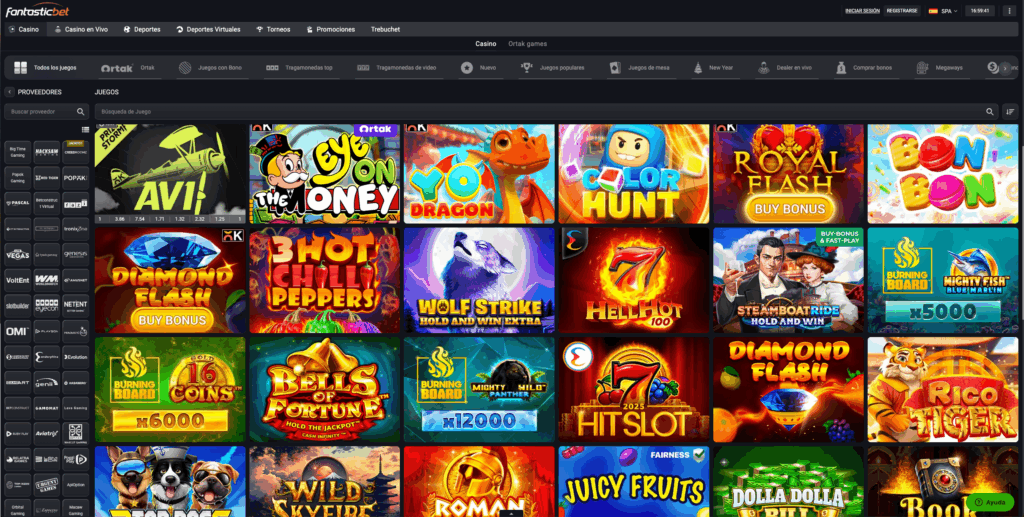Select the Todos los juegos category
The width and height of the screenshot is (1024, 517).
(46, 68)
